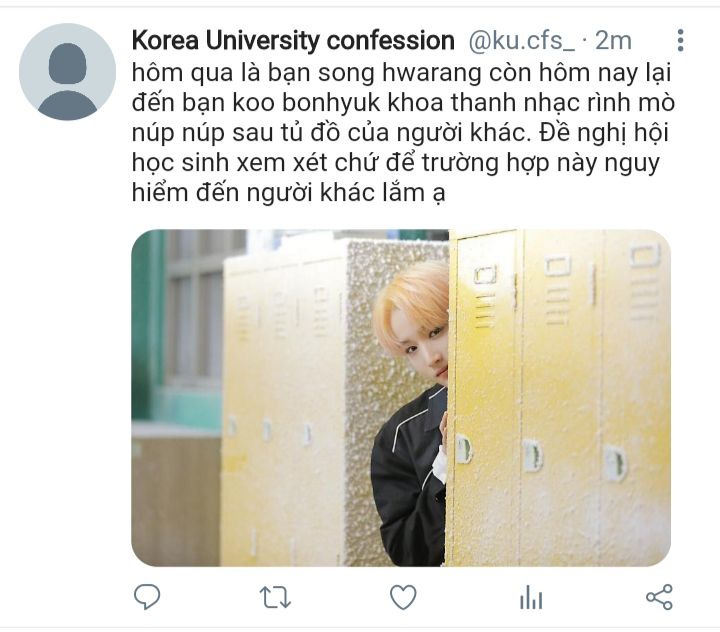Click the tweet line starting 'học sinh xem xét'
The image size is (720, 632).
395,163
